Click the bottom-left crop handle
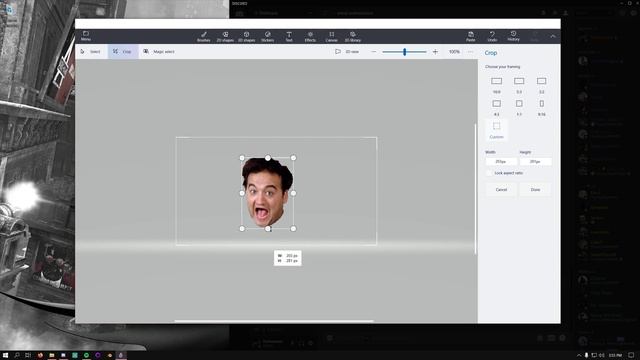The height and width of the screenshot is (360, 640). click(x=242, y=229)
